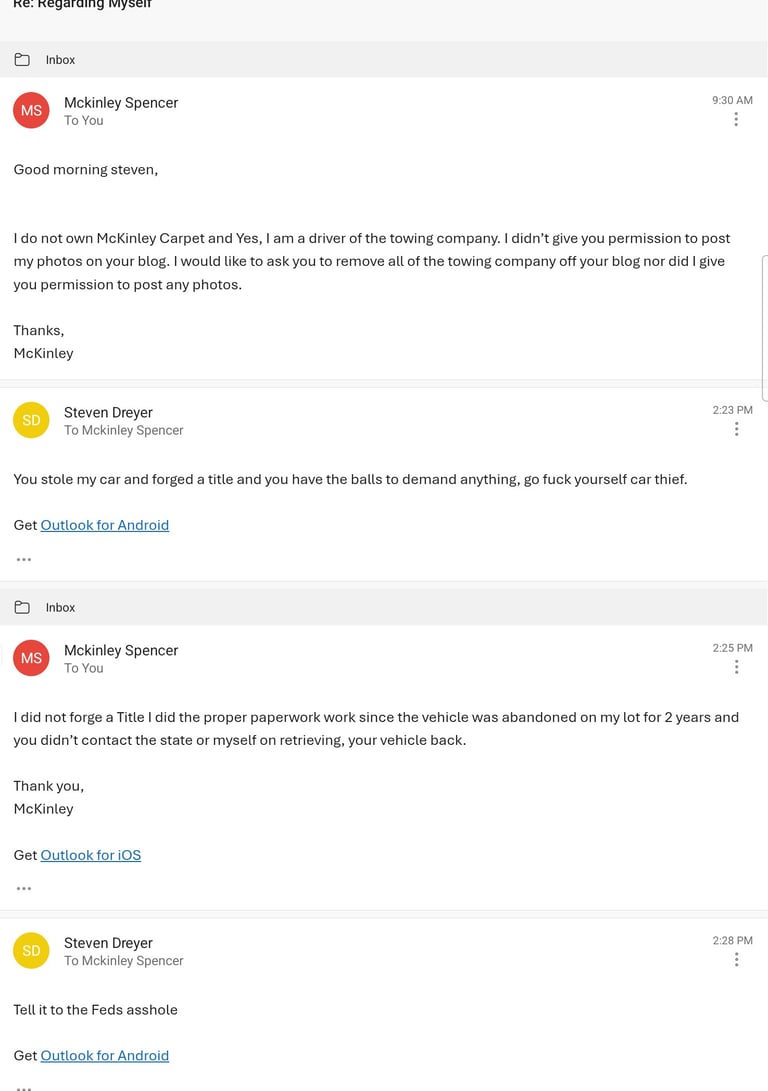
Task: Click the second Inbox folder icon
Action: [22, 607]
